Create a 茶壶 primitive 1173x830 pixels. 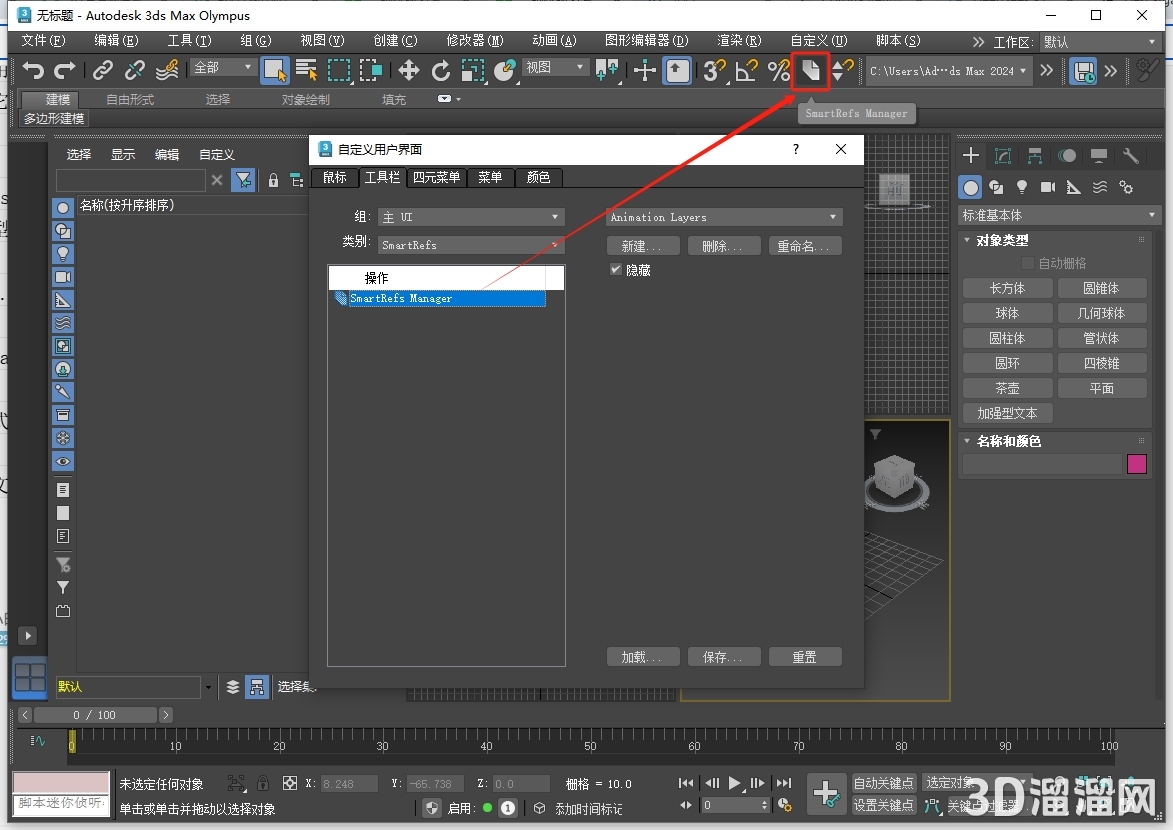[1008, 388]
